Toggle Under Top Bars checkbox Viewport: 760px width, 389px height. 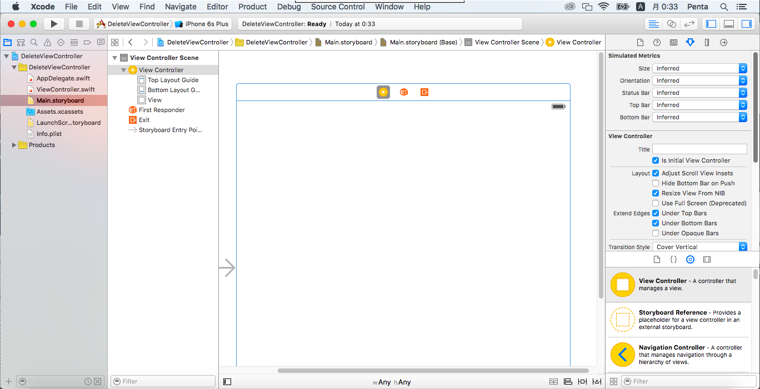655,213
